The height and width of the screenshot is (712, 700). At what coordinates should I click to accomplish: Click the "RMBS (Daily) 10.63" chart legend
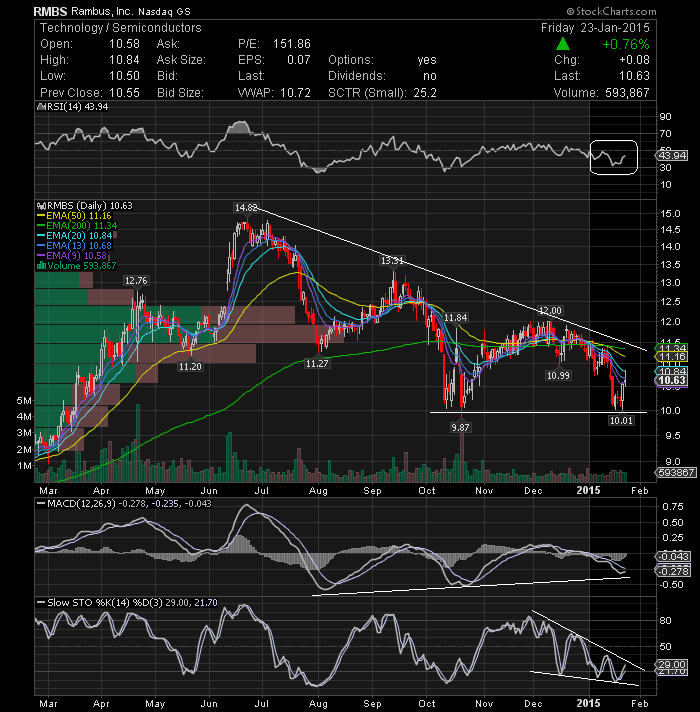(85, 206)
